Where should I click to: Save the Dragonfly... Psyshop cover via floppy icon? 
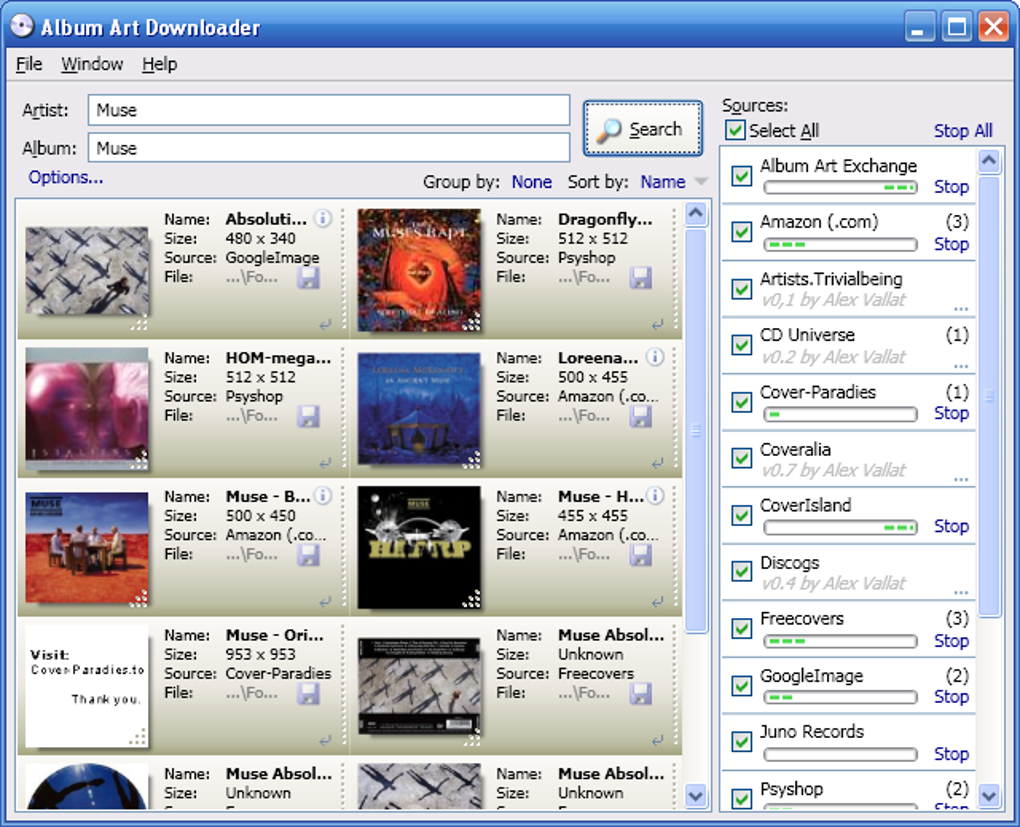pyautogui.click(x=641, y=278)
